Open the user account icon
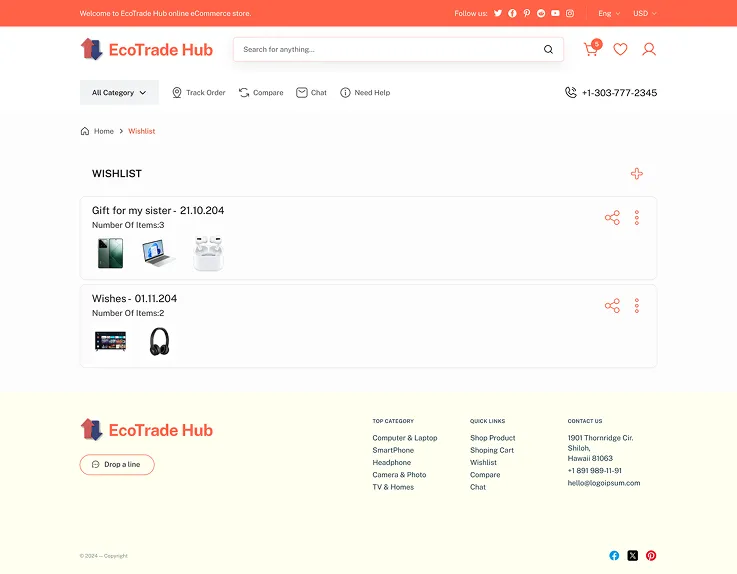 649,49
